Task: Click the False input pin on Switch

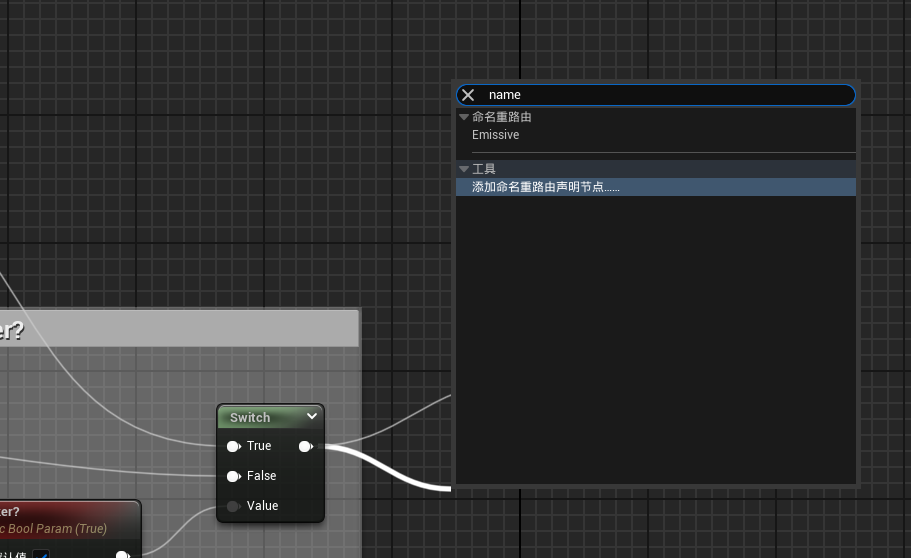Action: point(234,477)
